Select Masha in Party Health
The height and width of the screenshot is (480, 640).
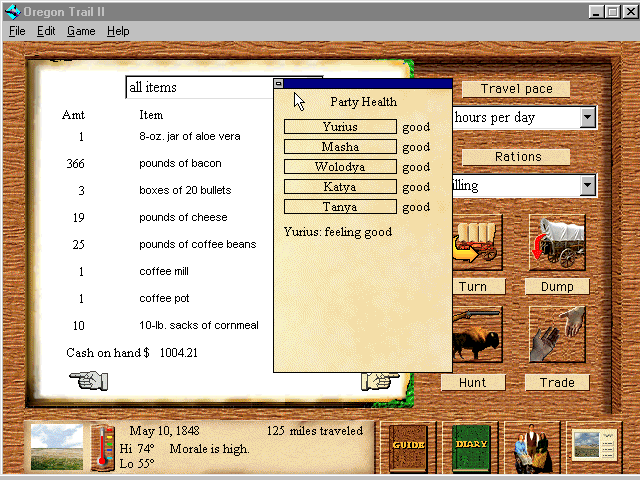click(x=340, y=147)
